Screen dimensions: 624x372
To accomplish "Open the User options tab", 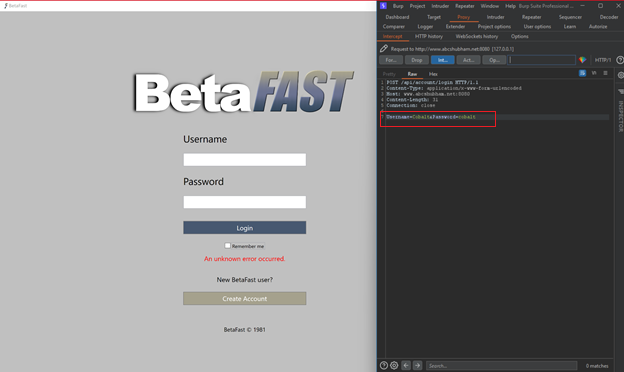I will (x=537, y=27).
